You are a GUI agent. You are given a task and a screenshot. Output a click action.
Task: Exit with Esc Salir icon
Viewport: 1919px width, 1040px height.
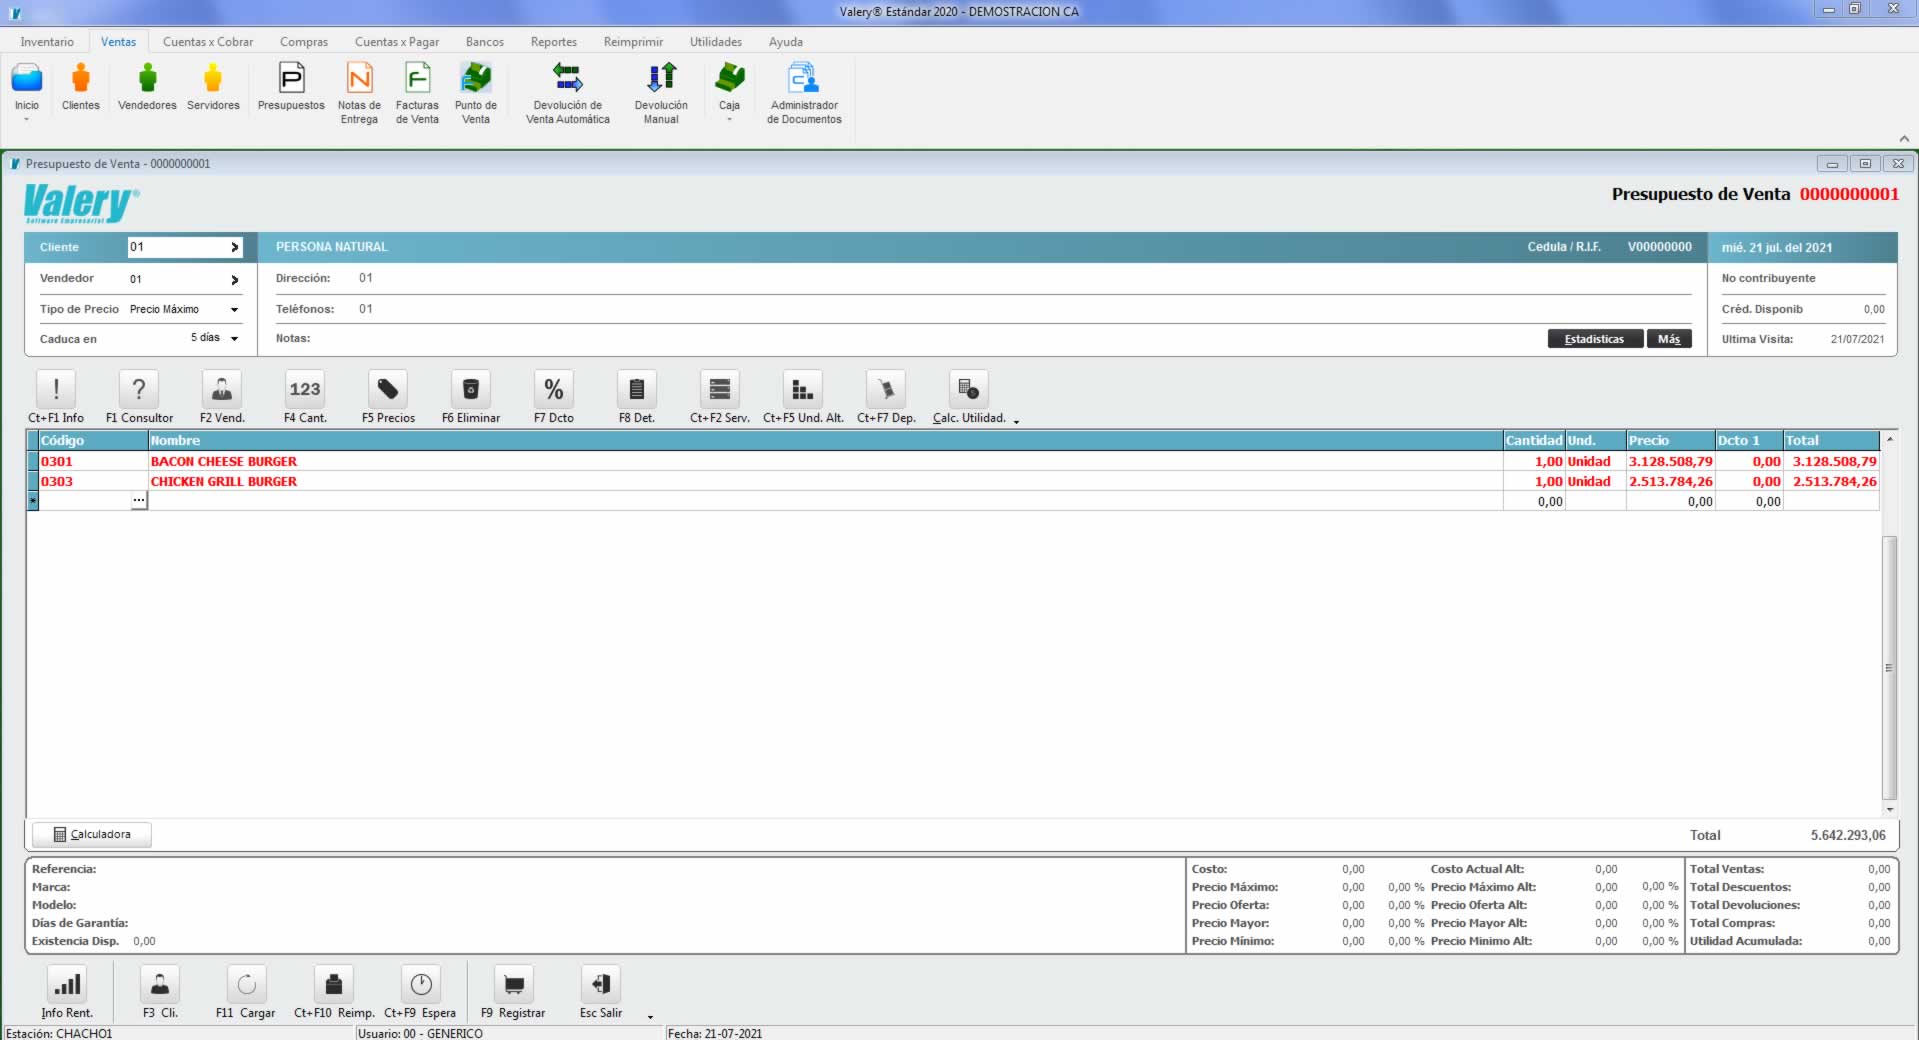click(x=601, y=992)
